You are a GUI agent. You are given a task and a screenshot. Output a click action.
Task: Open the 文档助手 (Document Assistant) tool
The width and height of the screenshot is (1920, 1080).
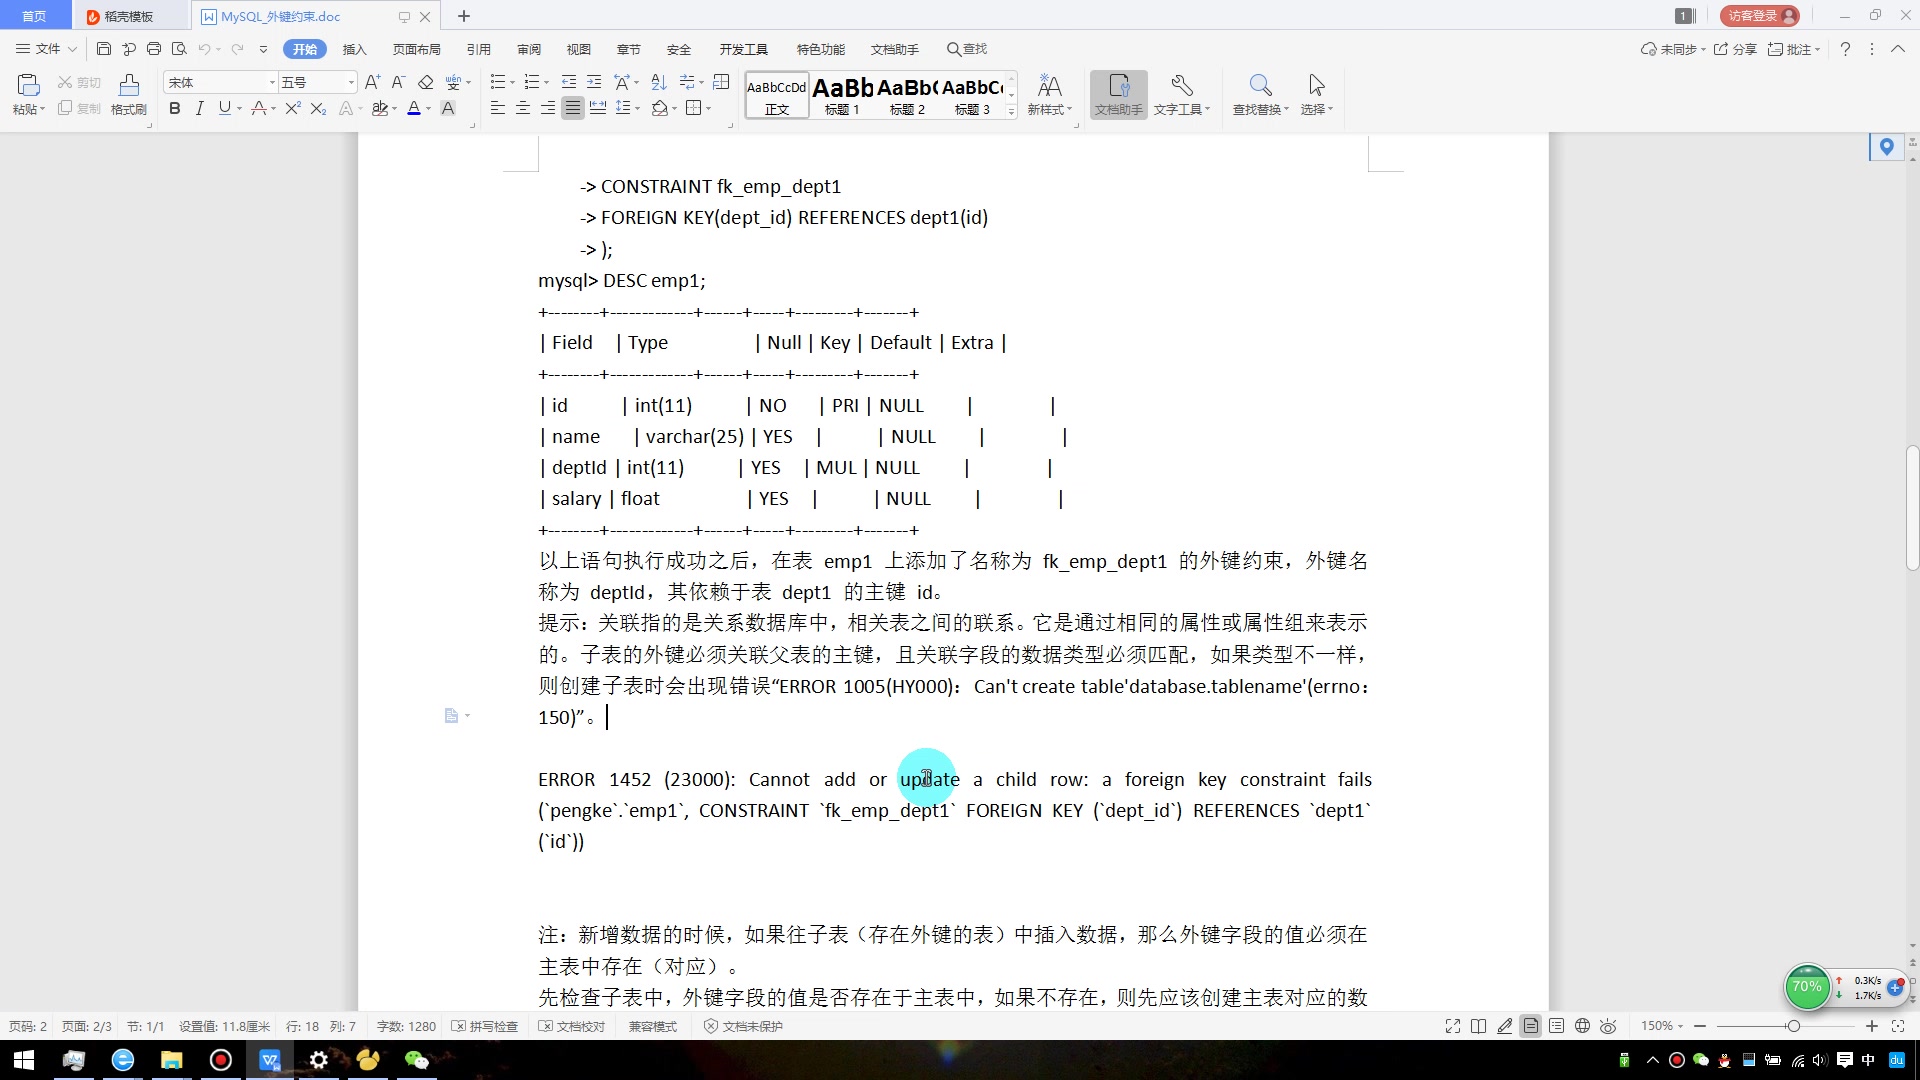(x=1117, y=95)
